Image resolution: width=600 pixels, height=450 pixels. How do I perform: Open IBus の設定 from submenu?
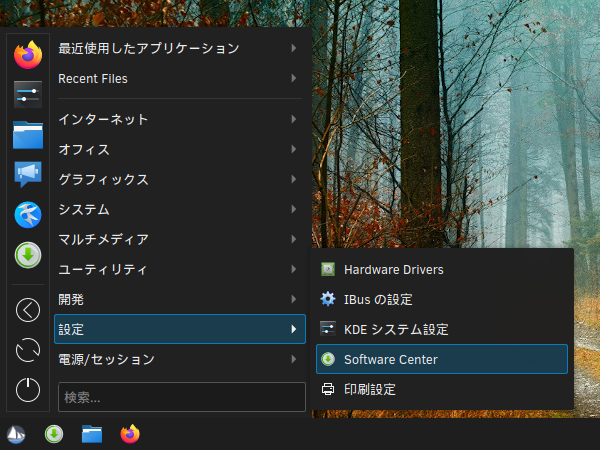tap(442, 299)
